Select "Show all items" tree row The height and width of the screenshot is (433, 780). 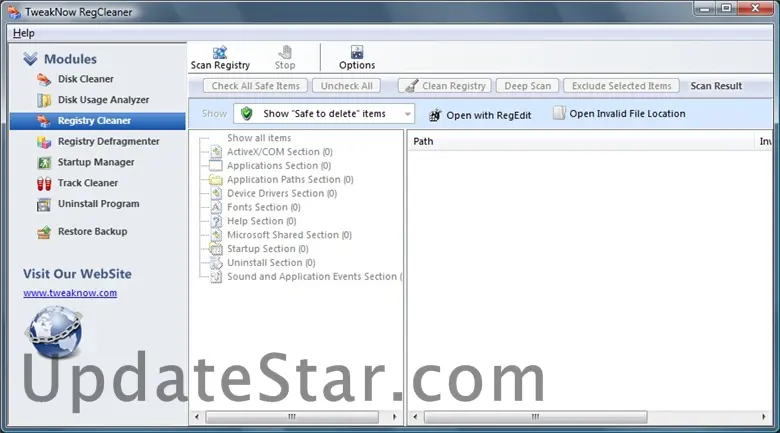pyautogui.click(x=259, y=138)
